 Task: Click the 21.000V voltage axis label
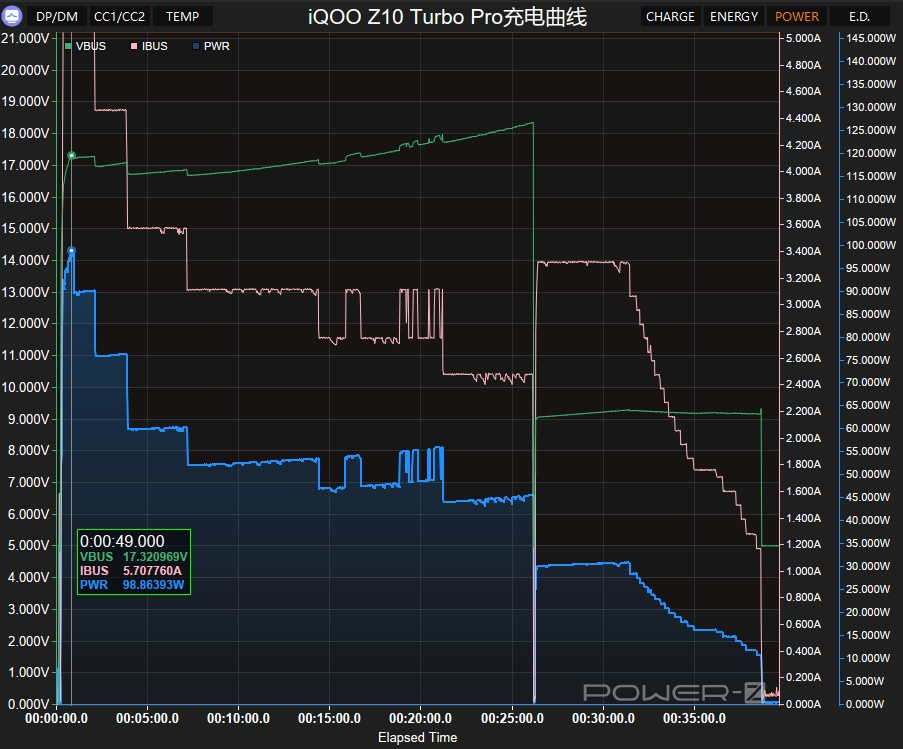(x=25, y=39)
